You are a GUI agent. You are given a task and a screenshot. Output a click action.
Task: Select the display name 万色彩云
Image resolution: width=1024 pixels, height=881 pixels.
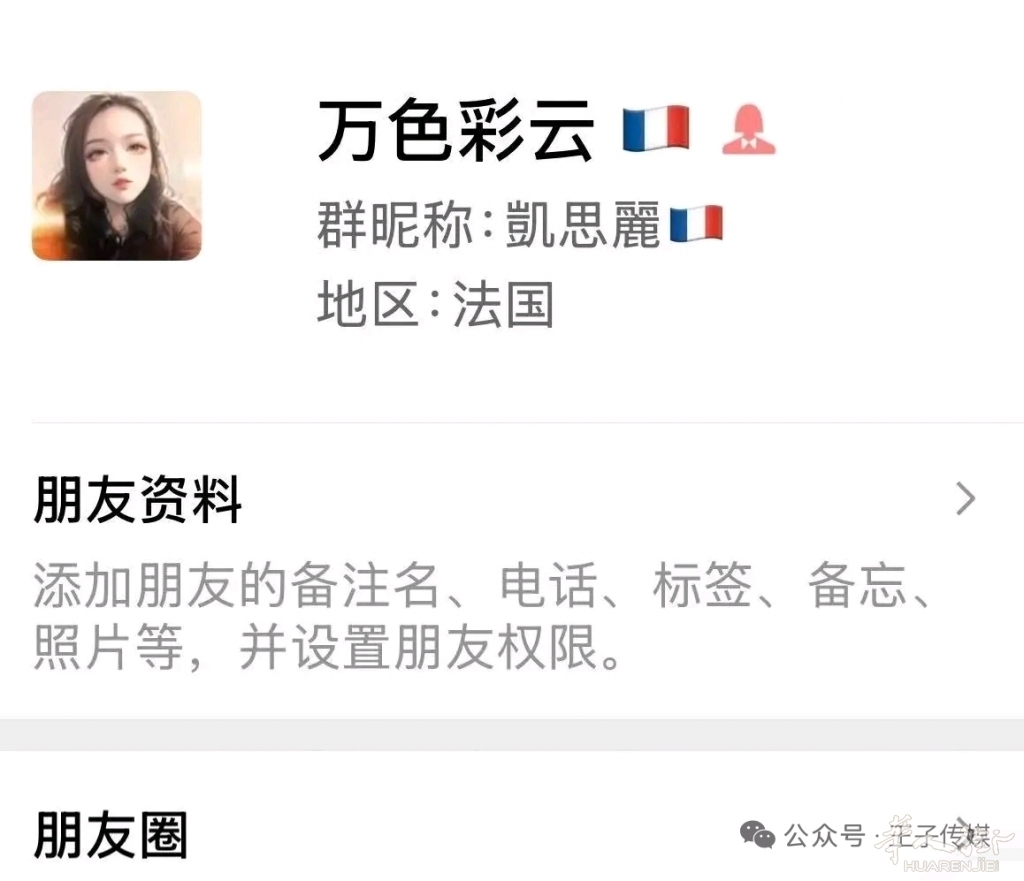pos(456,130)
